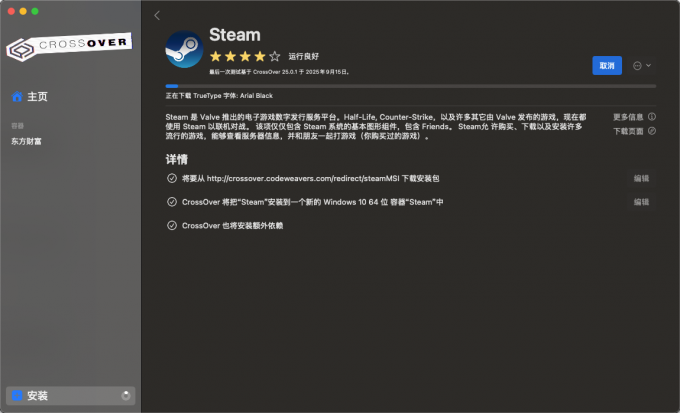
Task: Click the checkmark next to Windows 10 container line
Action: (x=172, y=202)
